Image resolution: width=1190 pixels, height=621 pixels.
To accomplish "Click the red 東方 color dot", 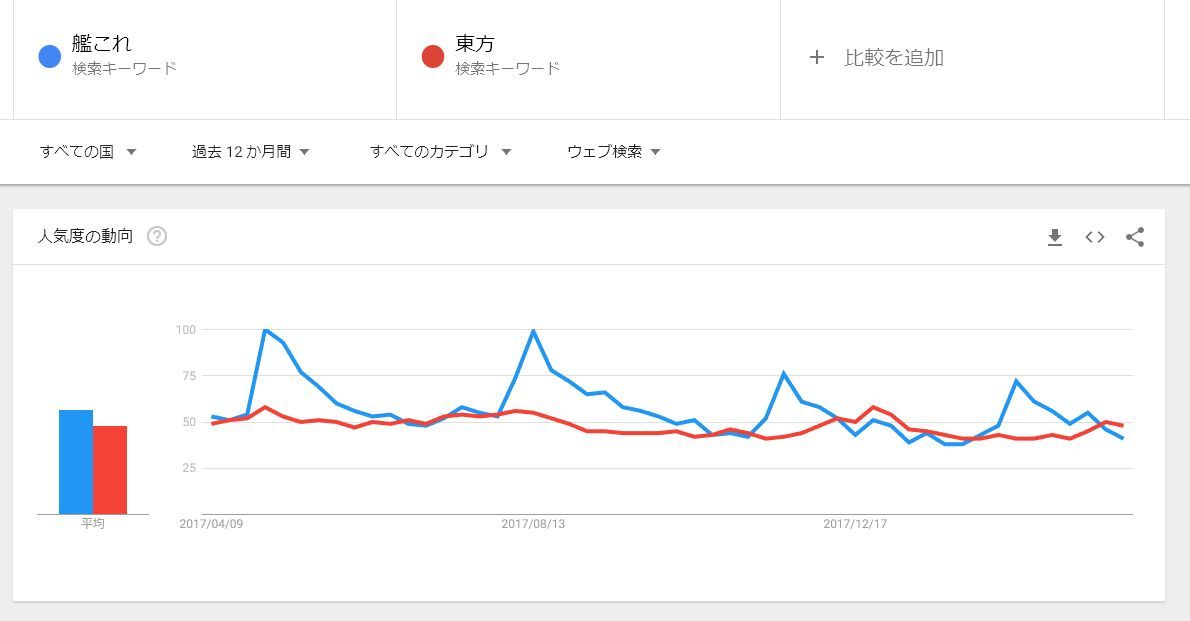I will click(x=433, y=56).
